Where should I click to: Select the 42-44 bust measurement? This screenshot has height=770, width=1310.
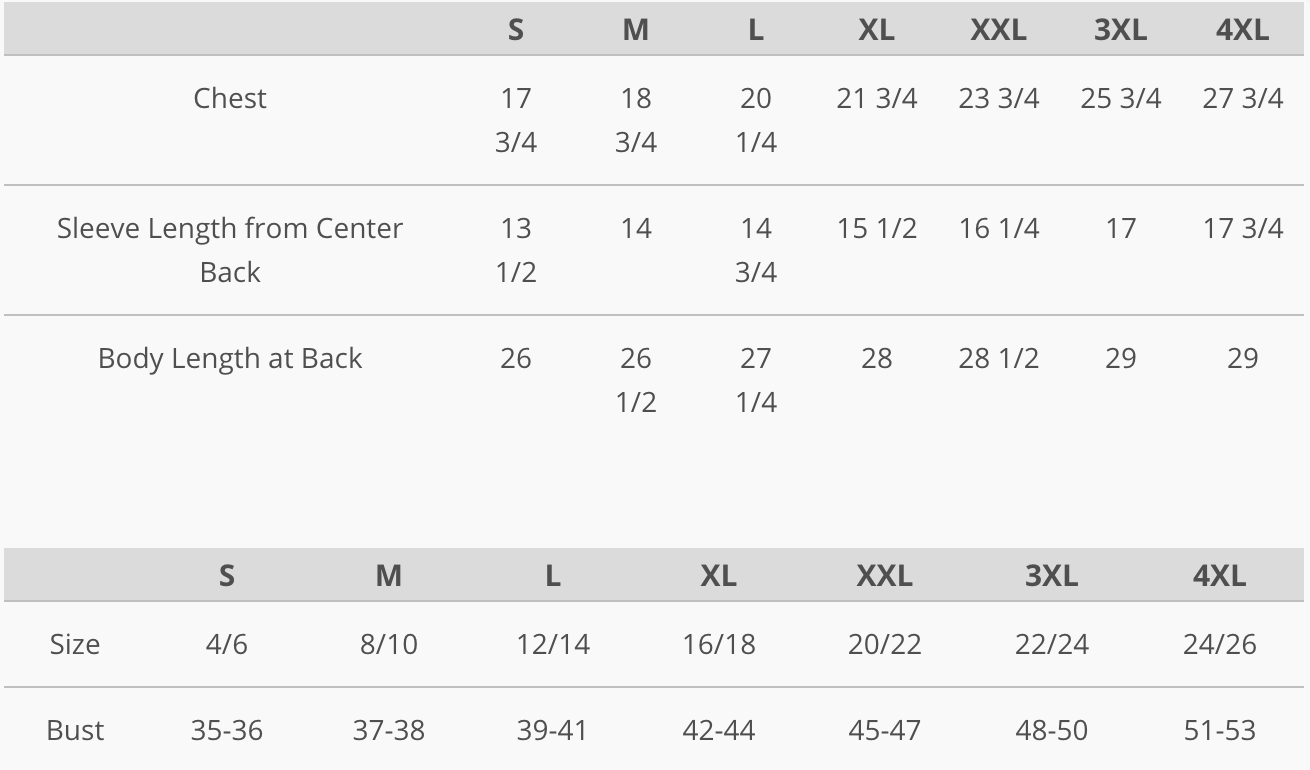718,730
